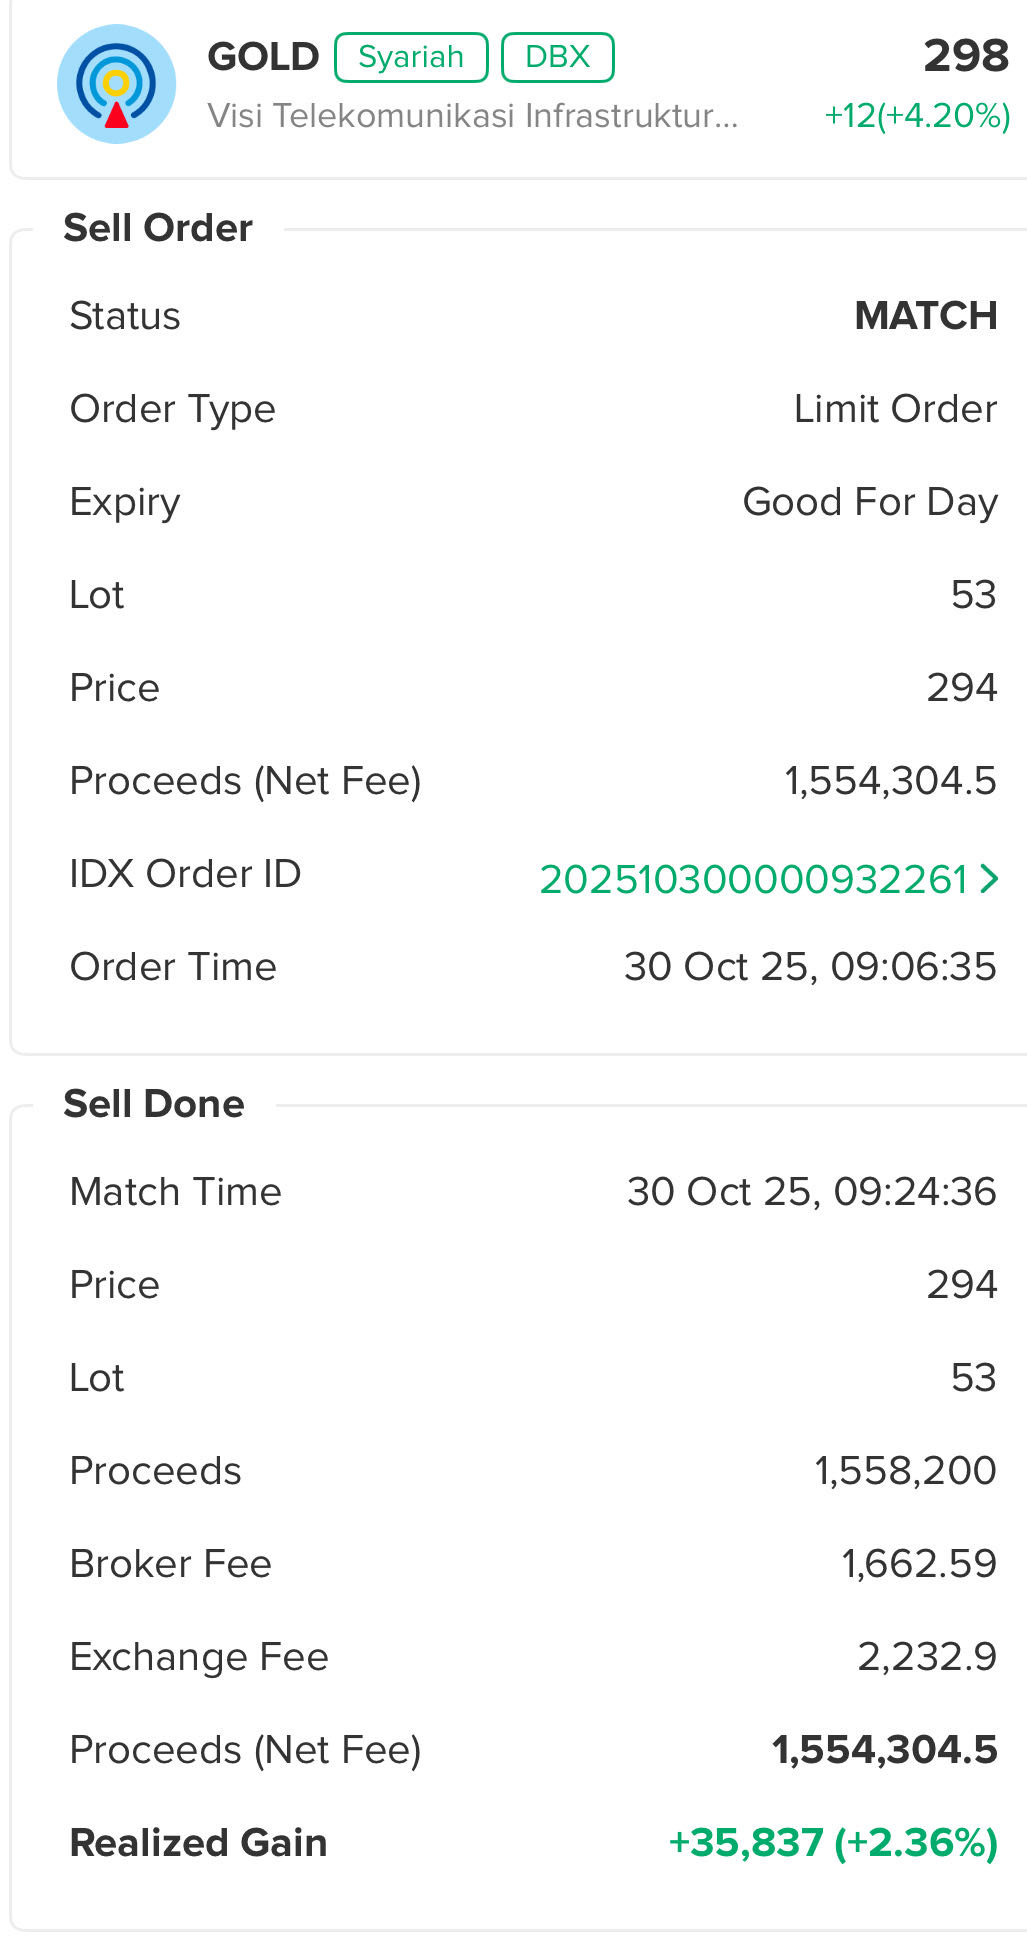Tap the Sell Order section header
Screen dimensions: 1027x1938
click(158, 228)
